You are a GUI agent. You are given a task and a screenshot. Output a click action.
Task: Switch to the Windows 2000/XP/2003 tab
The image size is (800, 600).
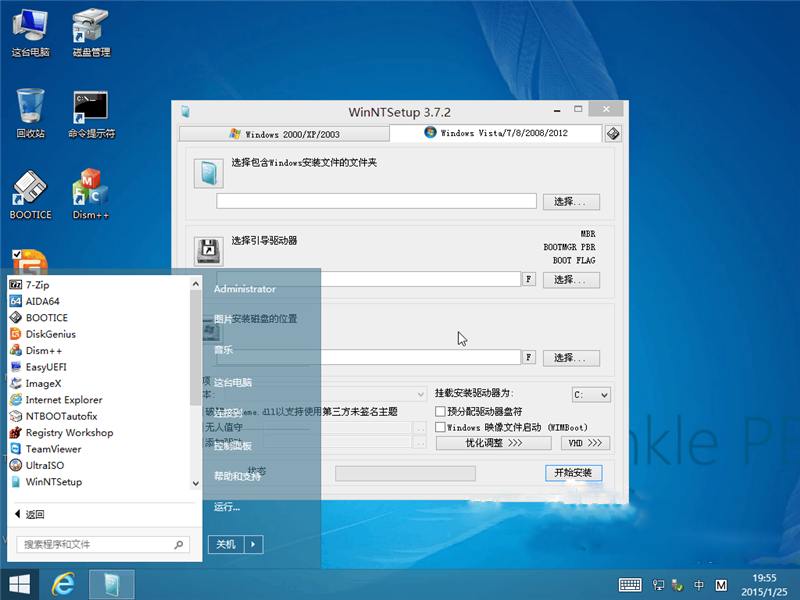tap(284, 134)
